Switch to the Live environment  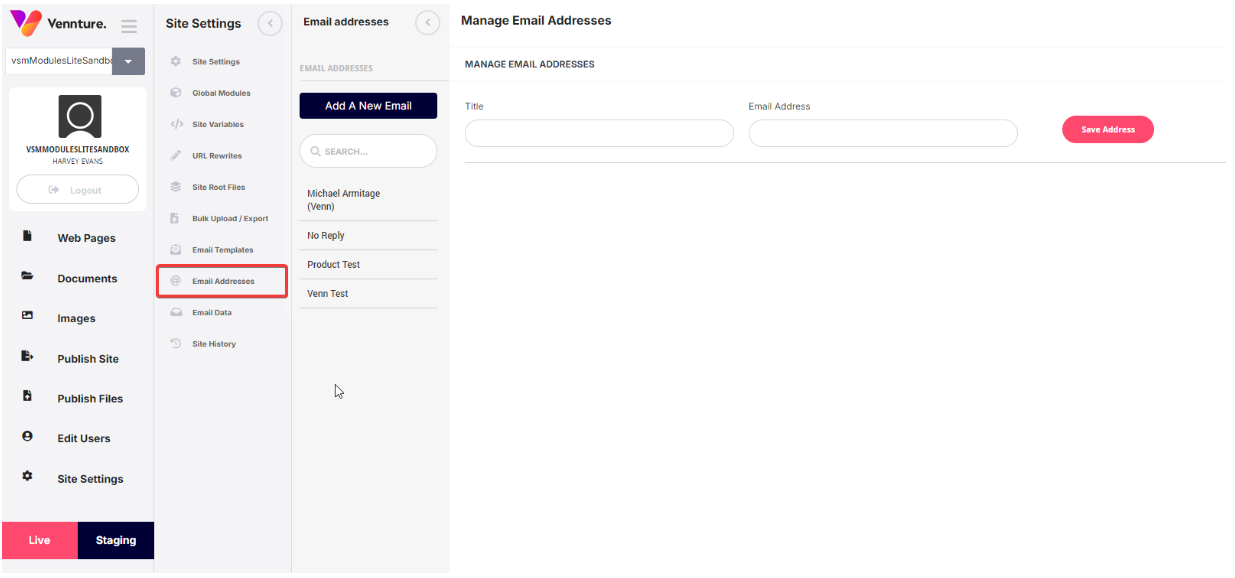pyautogui.click(x=40, y=540)
